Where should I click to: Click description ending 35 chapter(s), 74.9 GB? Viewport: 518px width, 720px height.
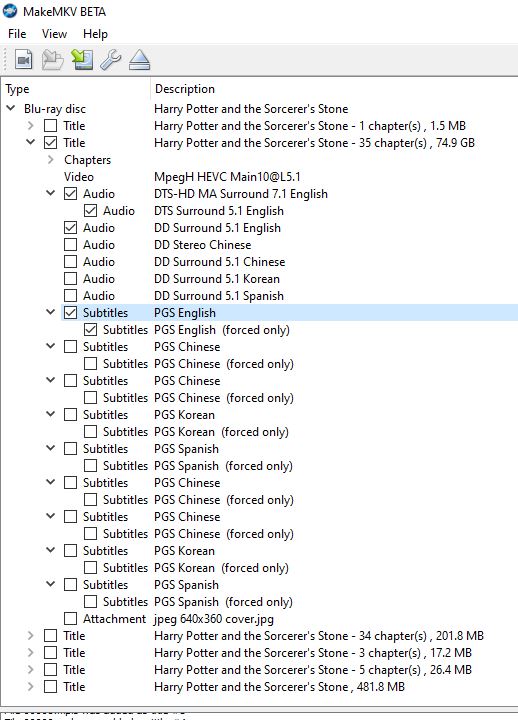point(314,143)
